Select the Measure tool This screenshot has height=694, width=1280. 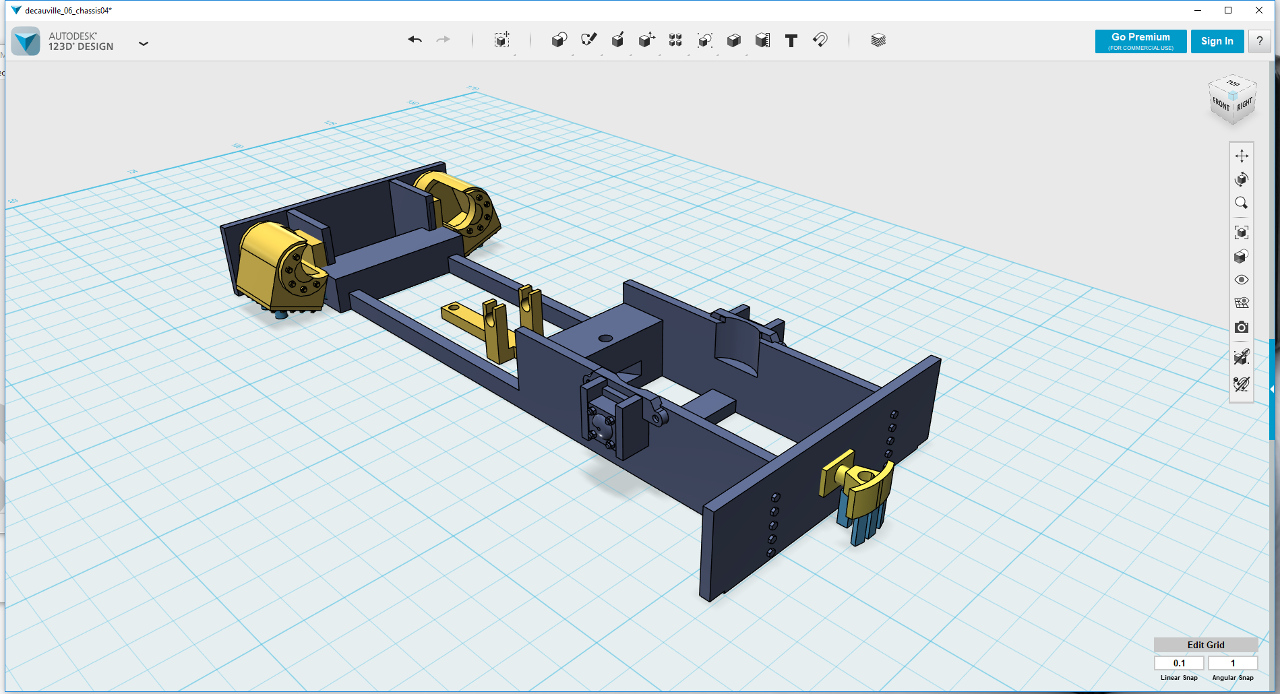pos(763,40)
